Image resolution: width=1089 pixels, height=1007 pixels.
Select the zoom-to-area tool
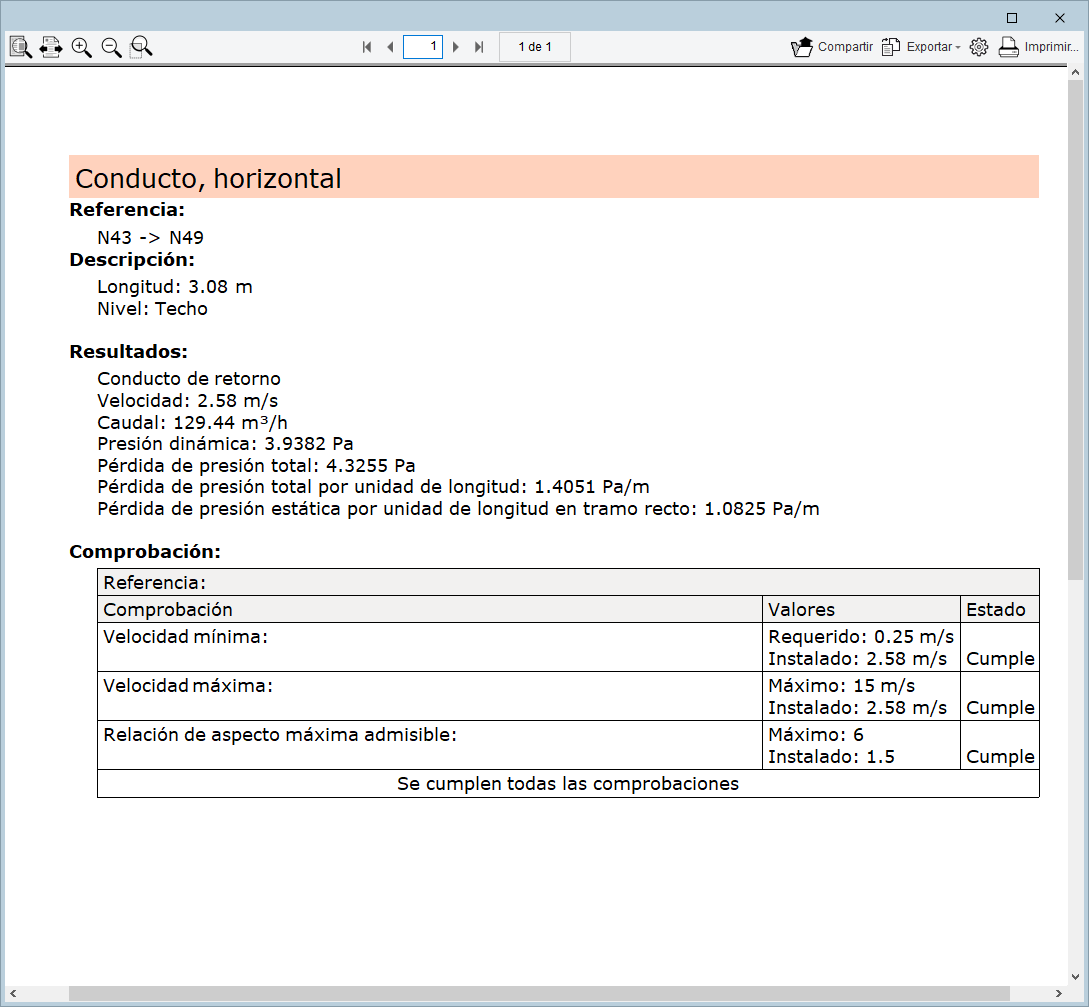pyautogui.click(x=141, y=47)
